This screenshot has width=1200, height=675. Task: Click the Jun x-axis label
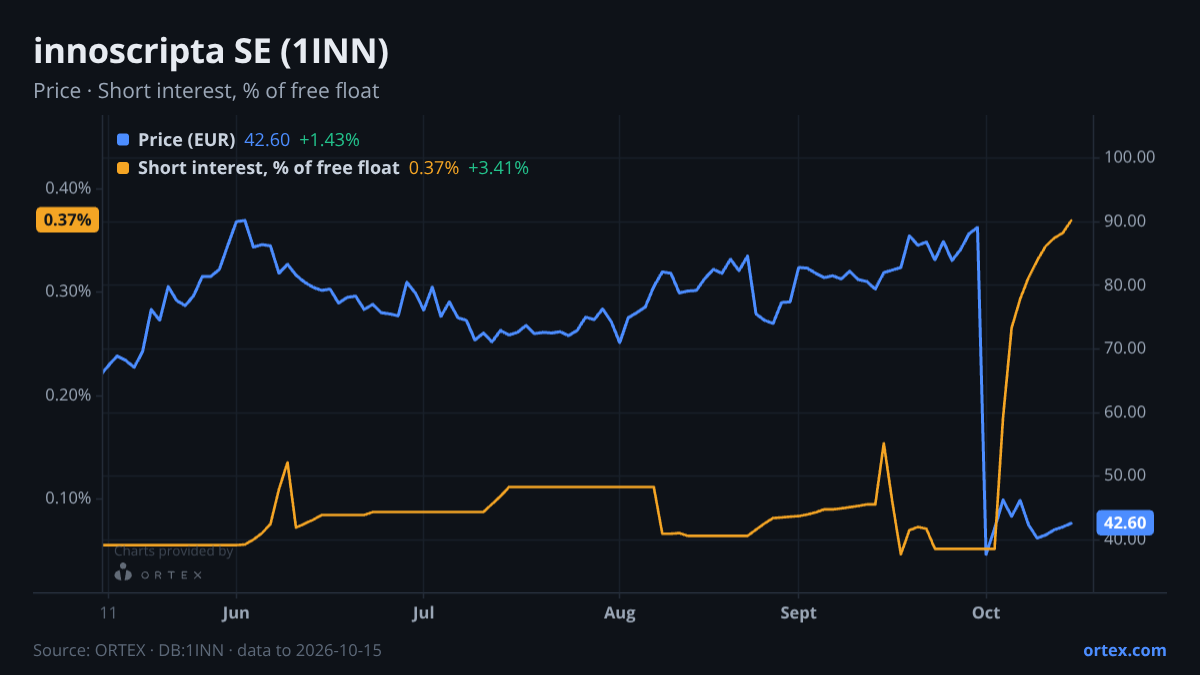click(x=236, y=613)
